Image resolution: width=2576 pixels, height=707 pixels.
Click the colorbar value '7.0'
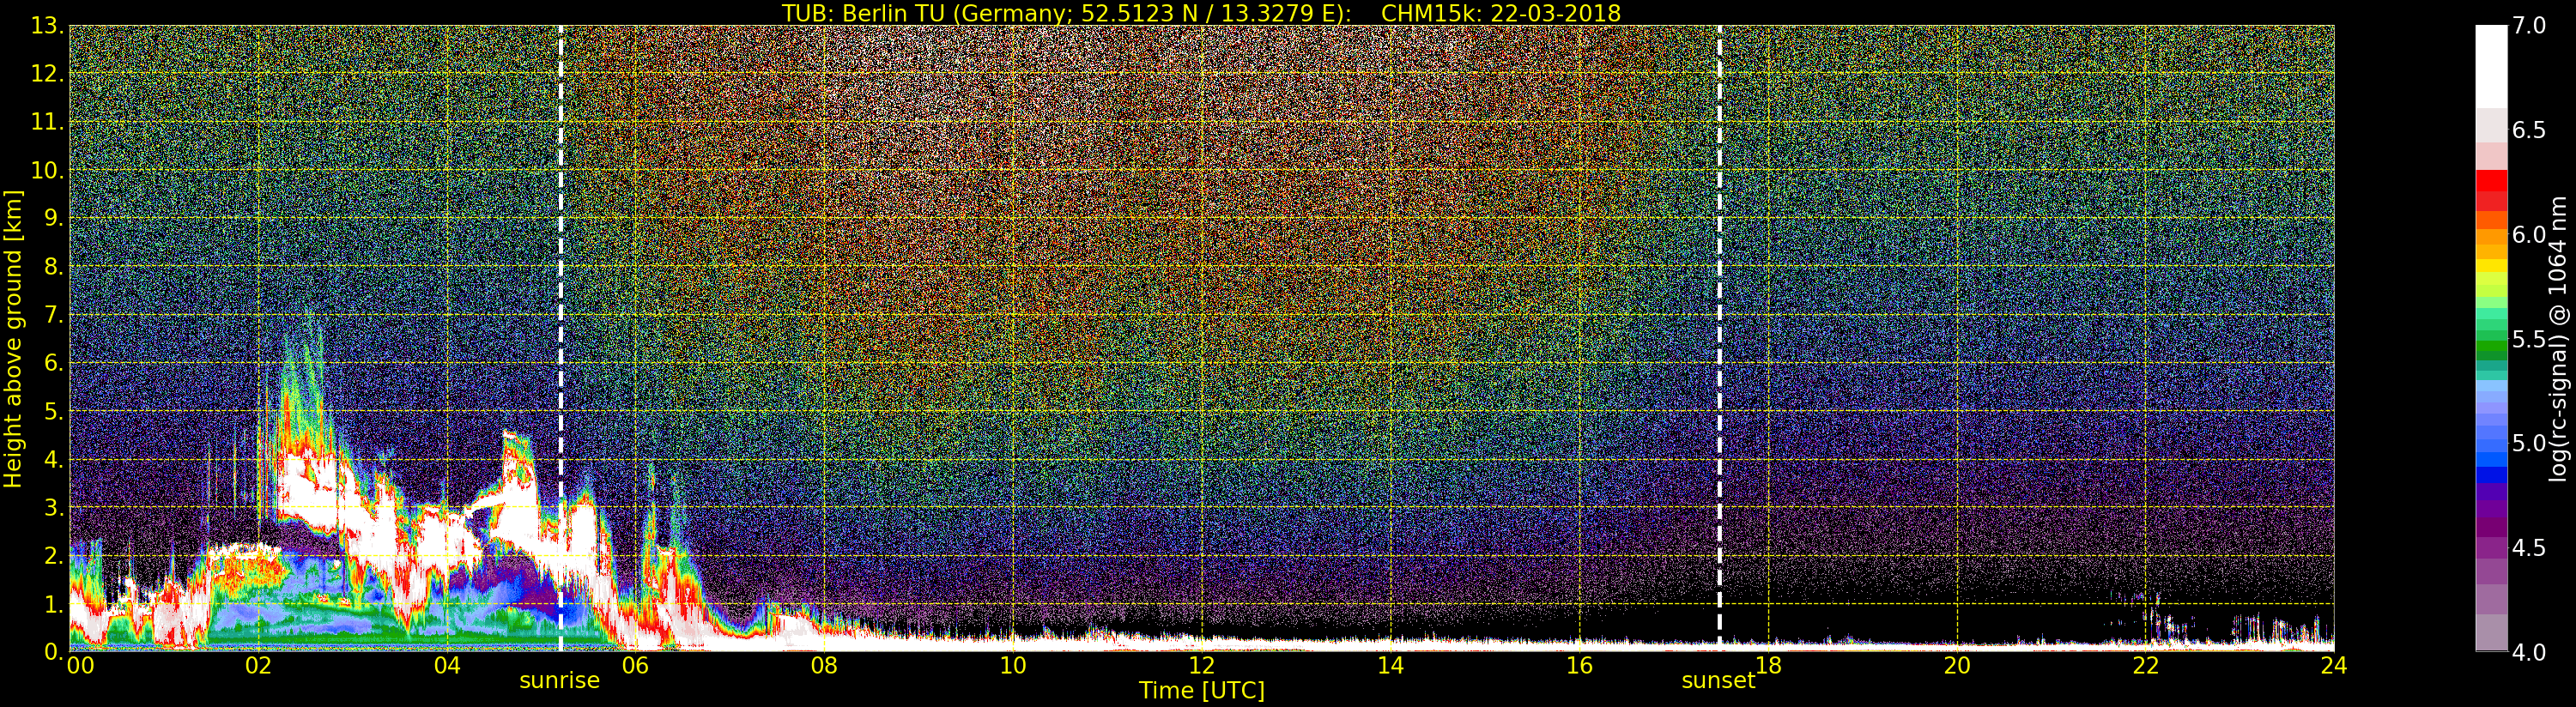[2529, 26]
